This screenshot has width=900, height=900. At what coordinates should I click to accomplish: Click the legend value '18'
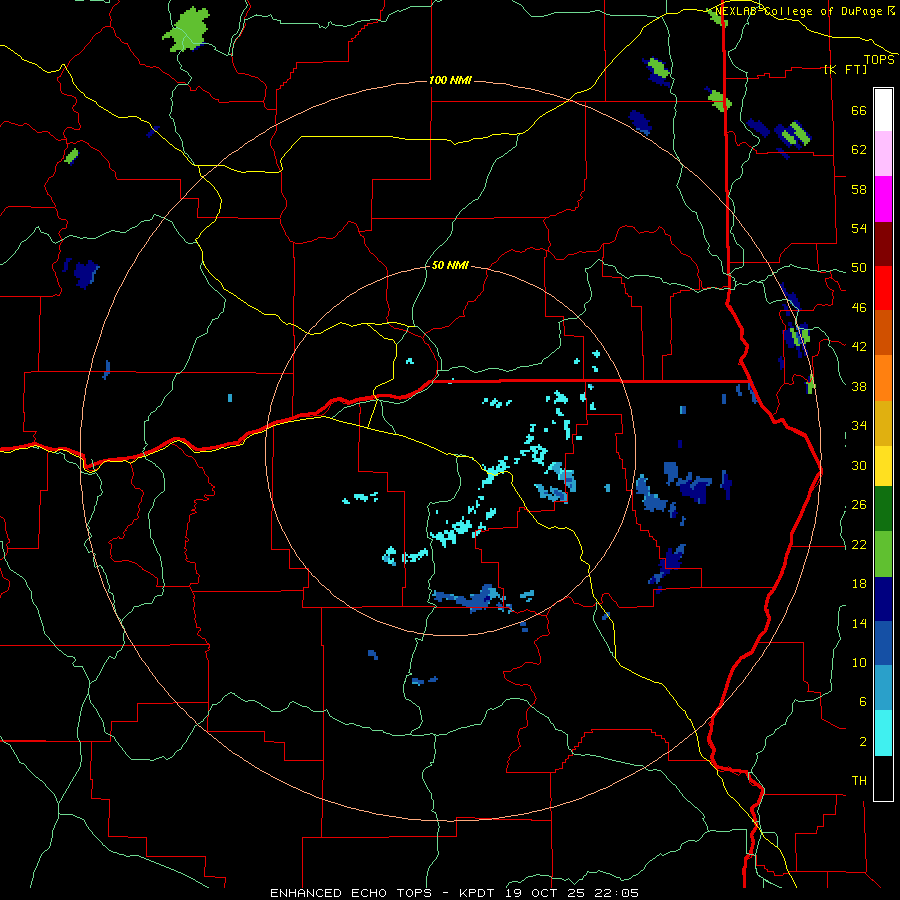point(859,584)
